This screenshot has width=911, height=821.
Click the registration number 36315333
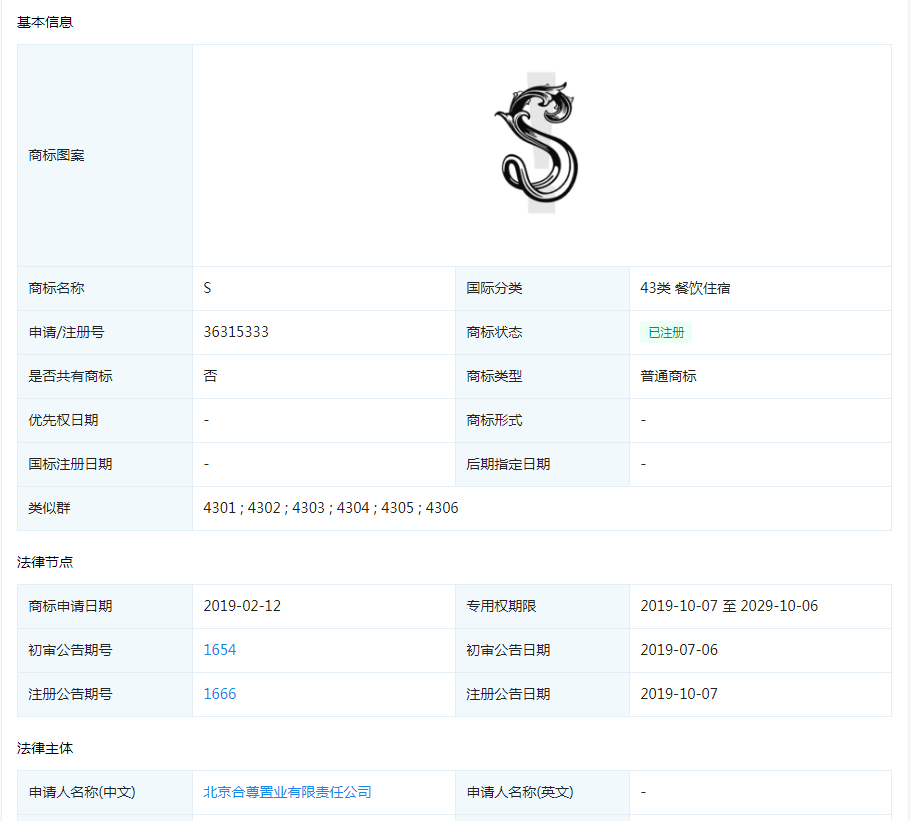coord(235,332)
